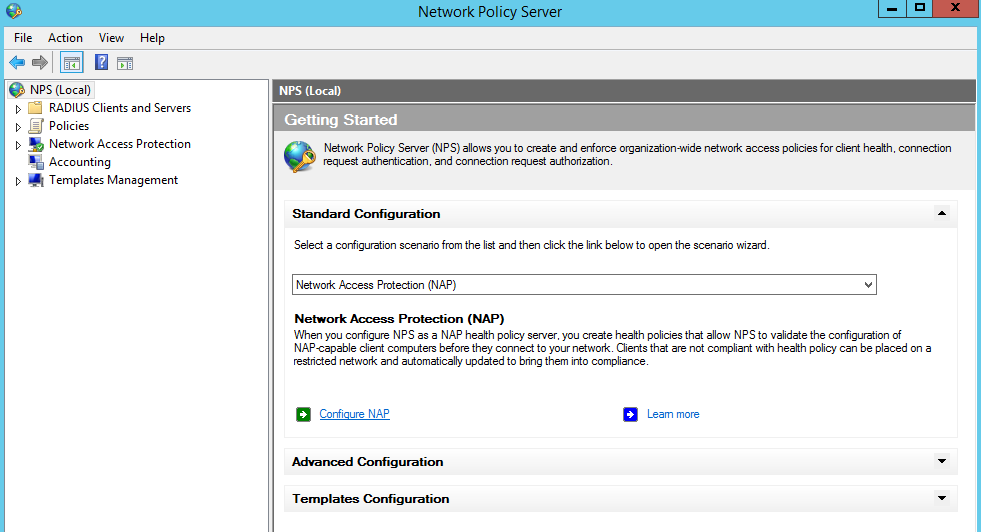This screenshot has width=981, height=532.
Task: Select the Templates Management label
Action: coord(113,180)
